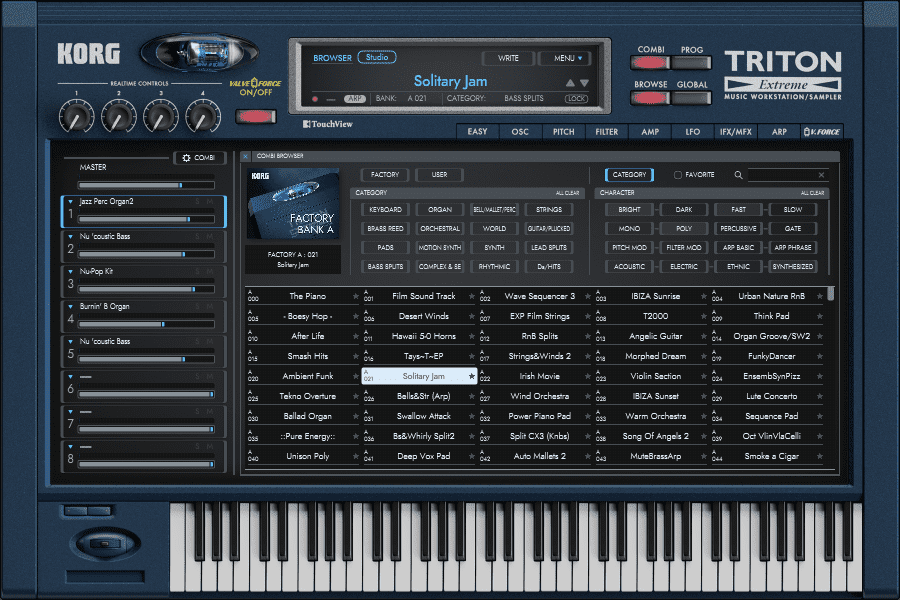Screen dimensions: 900x600
Task: Switch to the OSC tab
Action: click(520, 132)
